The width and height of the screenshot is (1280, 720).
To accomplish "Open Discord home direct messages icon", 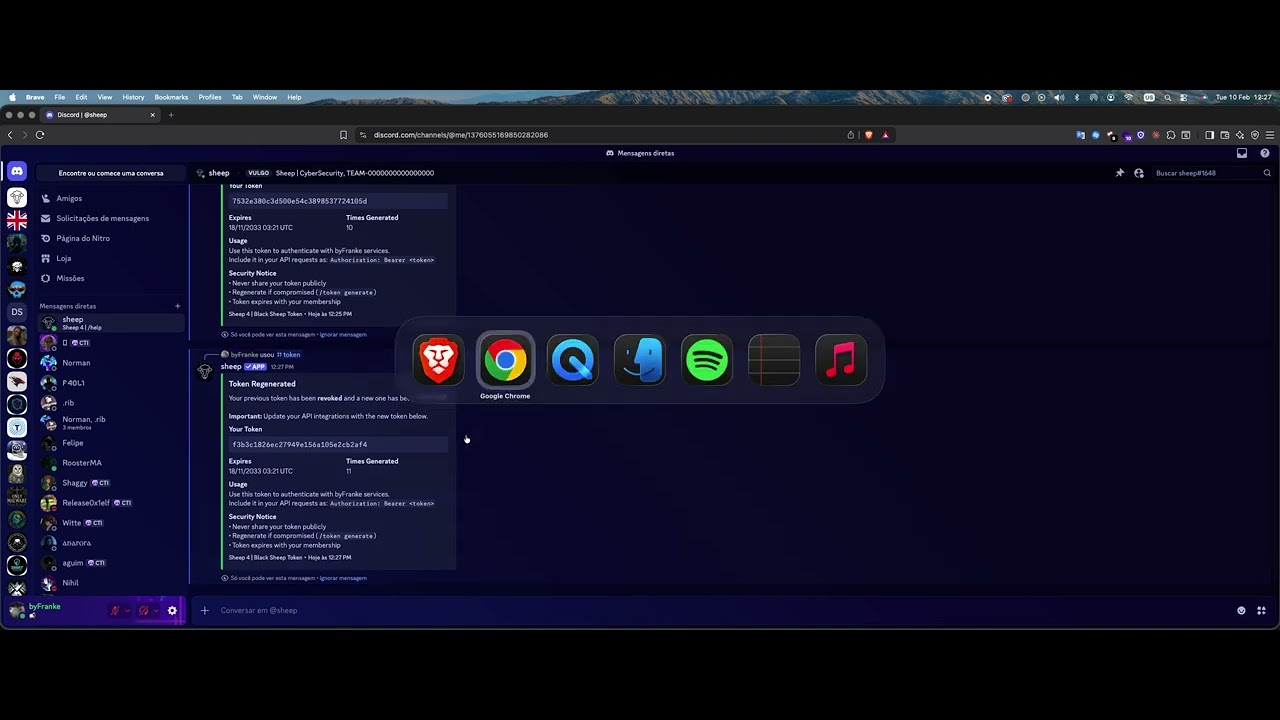I will point(17,172).
